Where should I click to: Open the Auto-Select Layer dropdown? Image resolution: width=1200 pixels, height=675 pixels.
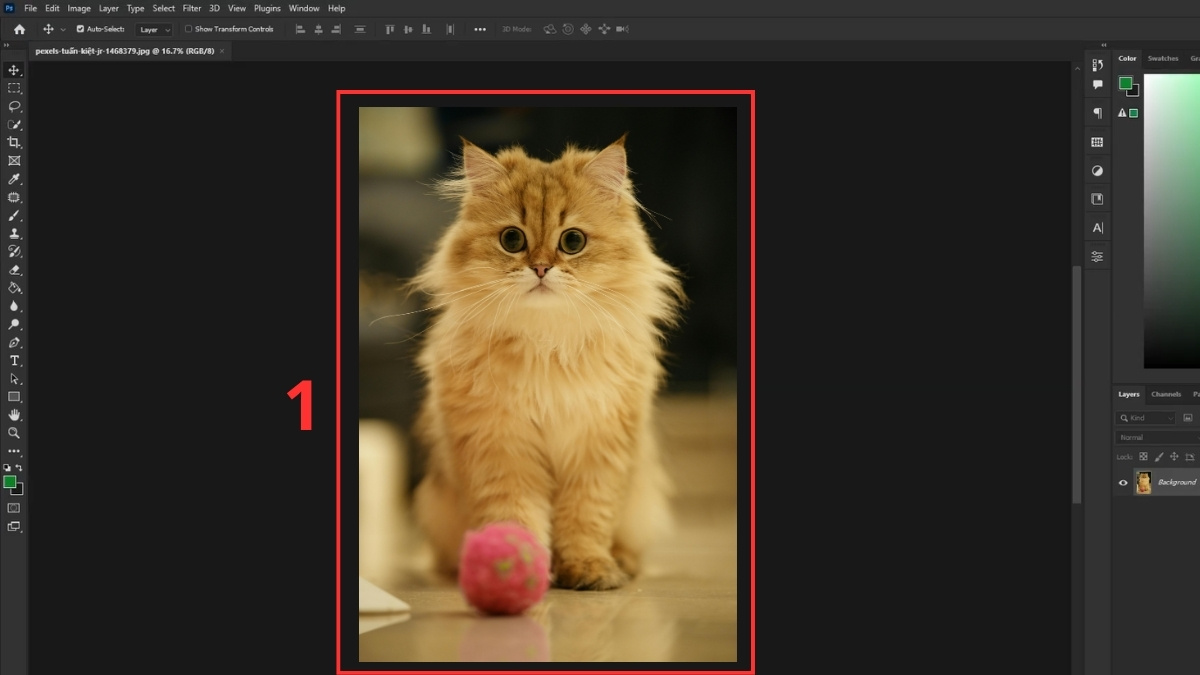pyautogui.click(x=154, y=30)
